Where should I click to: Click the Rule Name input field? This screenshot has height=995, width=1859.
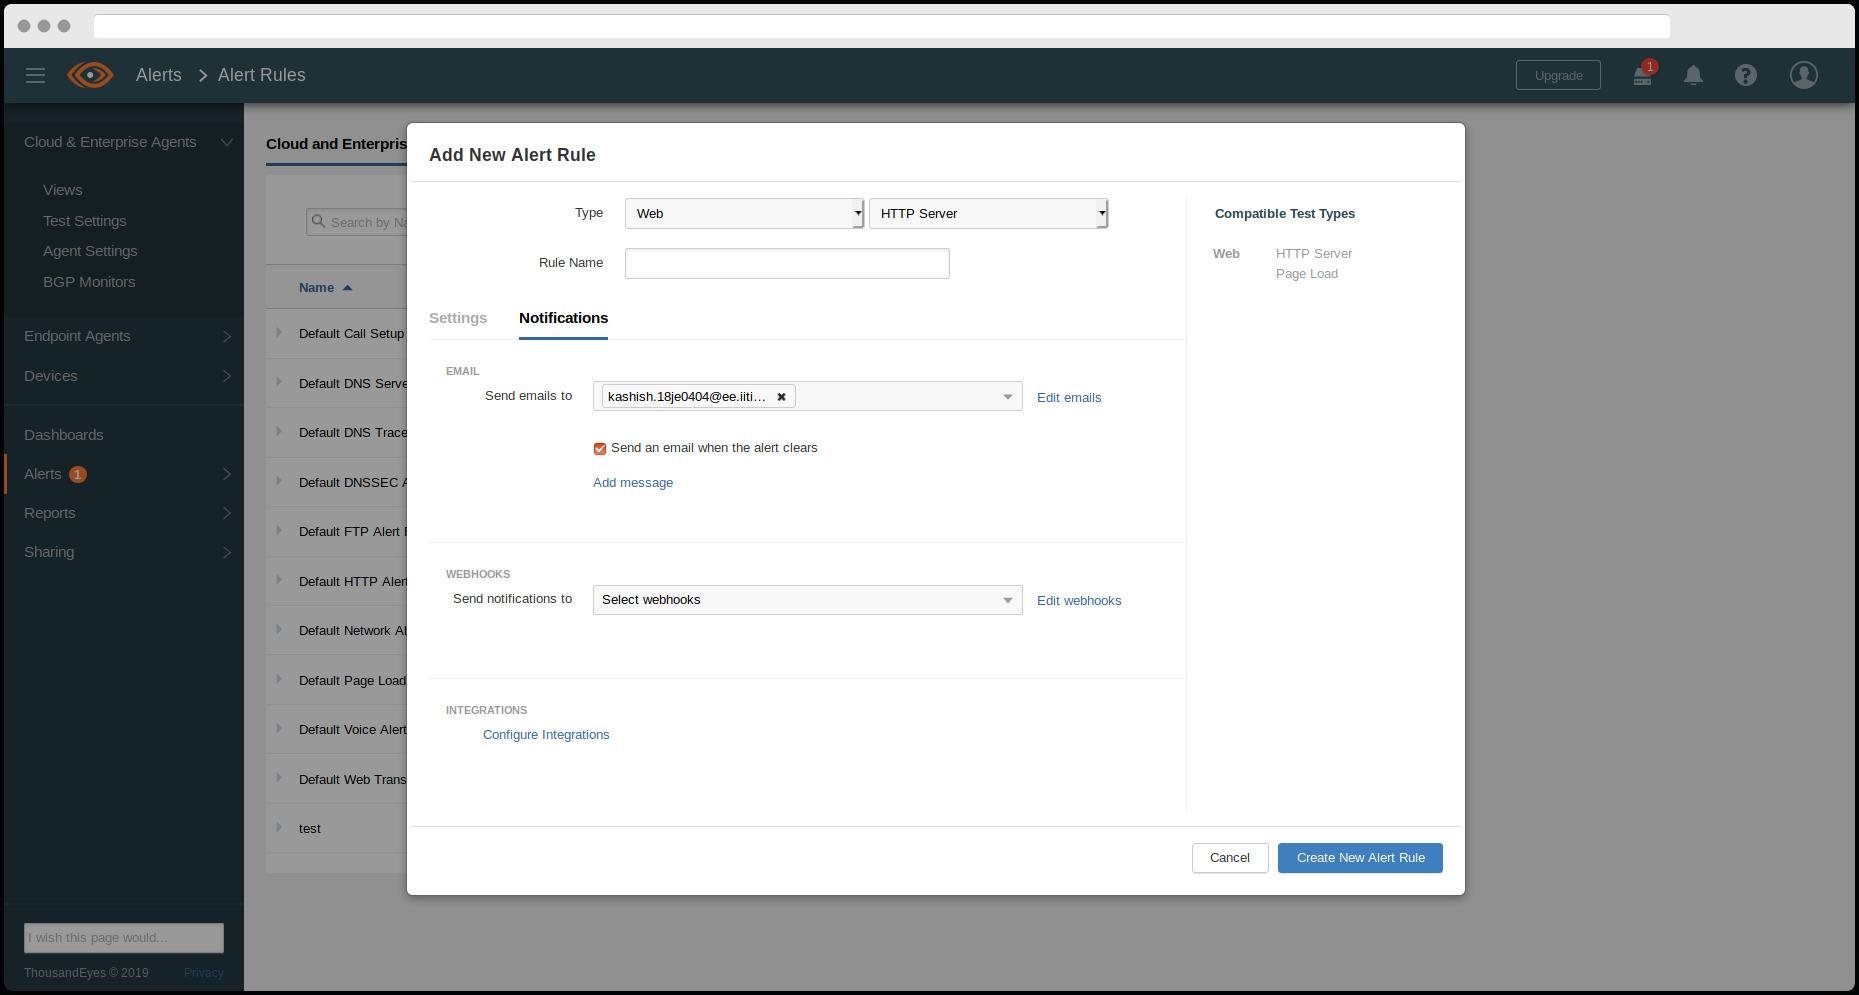787,263
